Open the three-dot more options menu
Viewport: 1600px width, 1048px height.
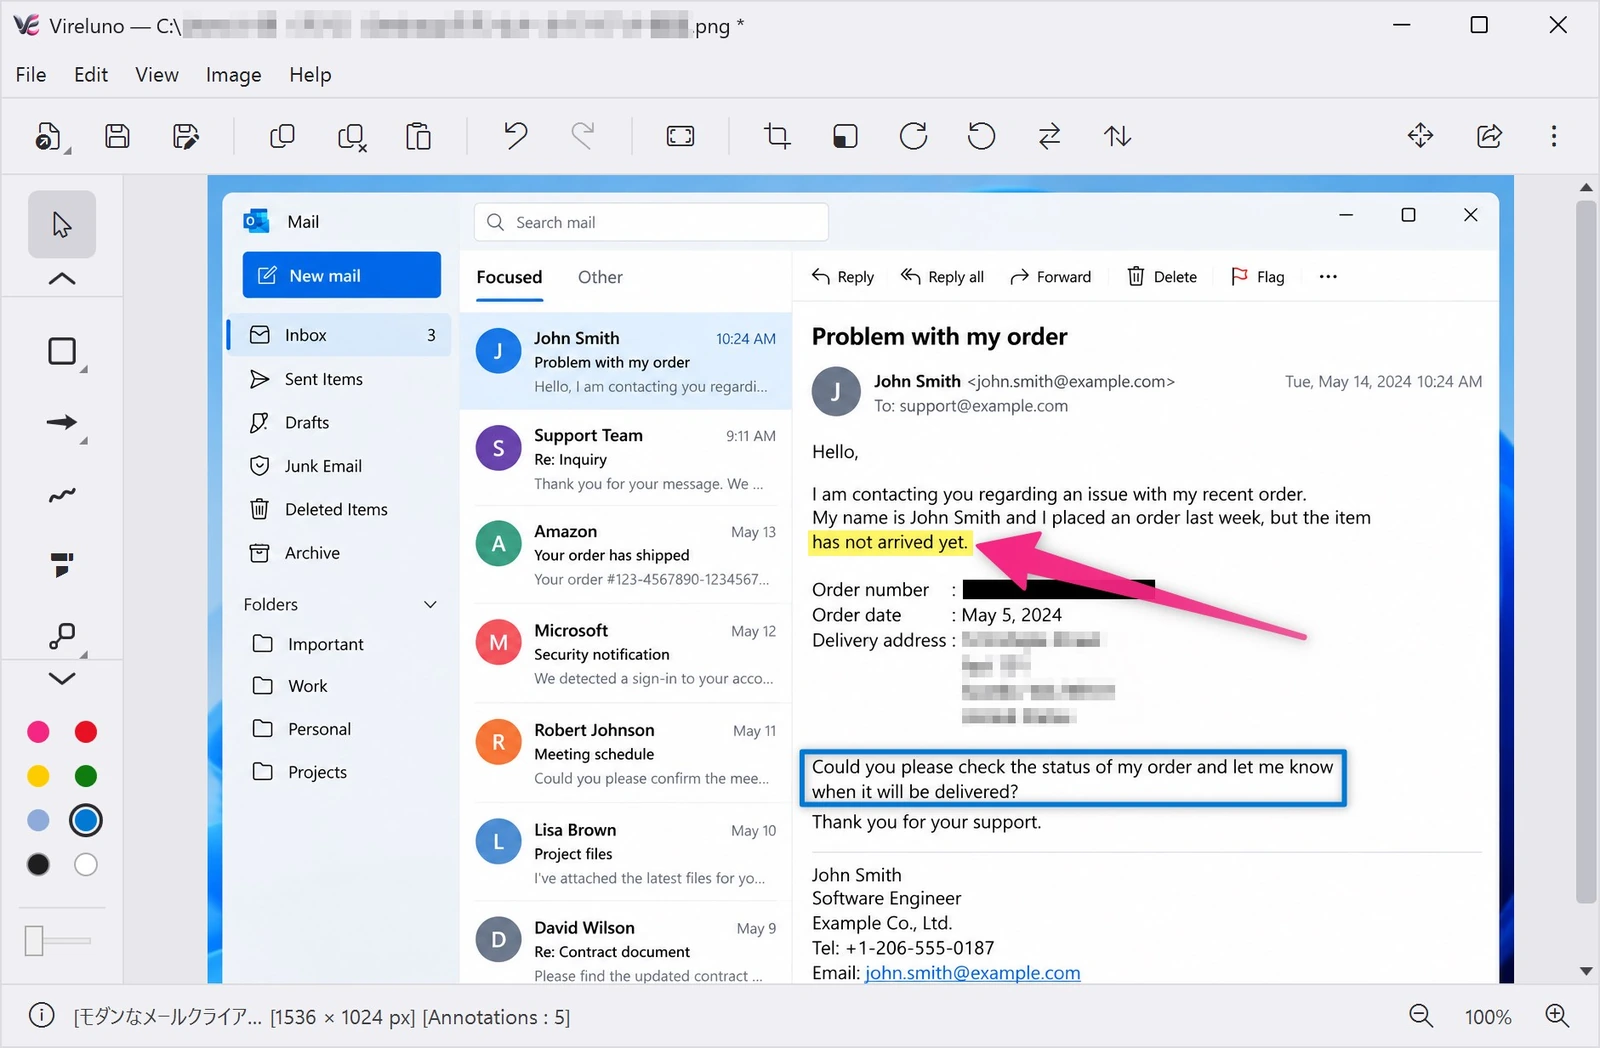[1554, 136]
